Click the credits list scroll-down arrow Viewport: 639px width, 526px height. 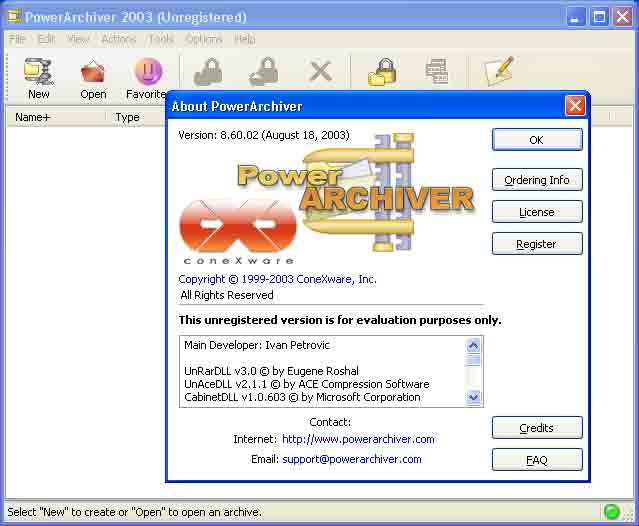tap(474, 397)
